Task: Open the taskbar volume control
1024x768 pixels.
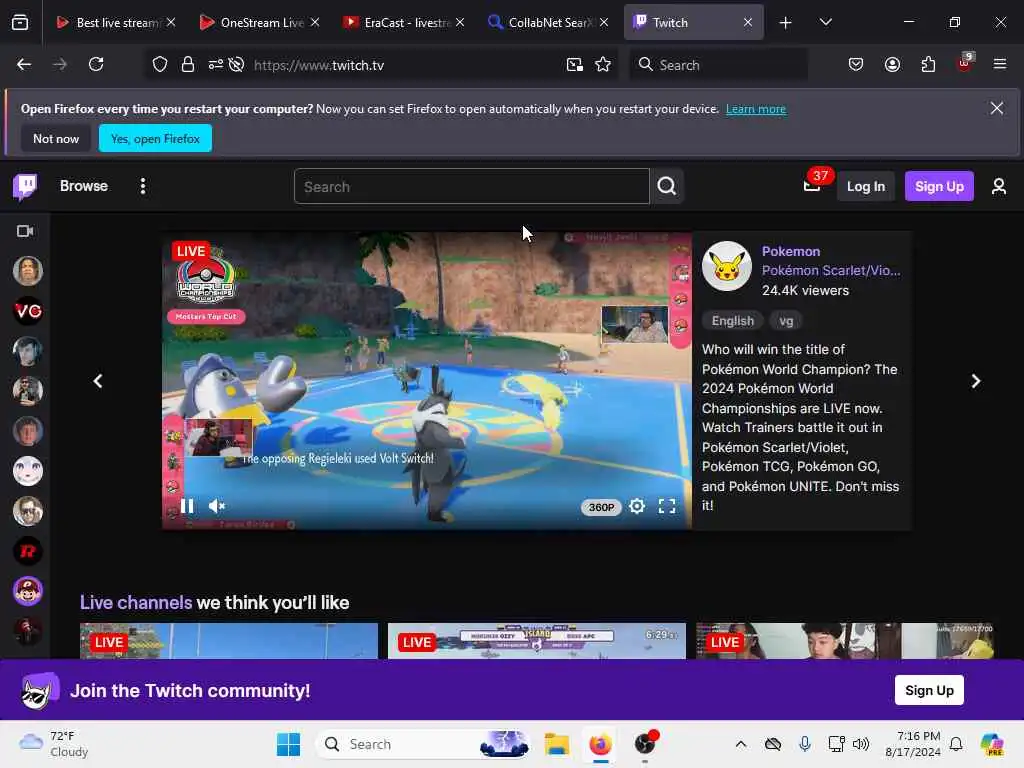Action: pyautogui.click(x=861, y=744)
